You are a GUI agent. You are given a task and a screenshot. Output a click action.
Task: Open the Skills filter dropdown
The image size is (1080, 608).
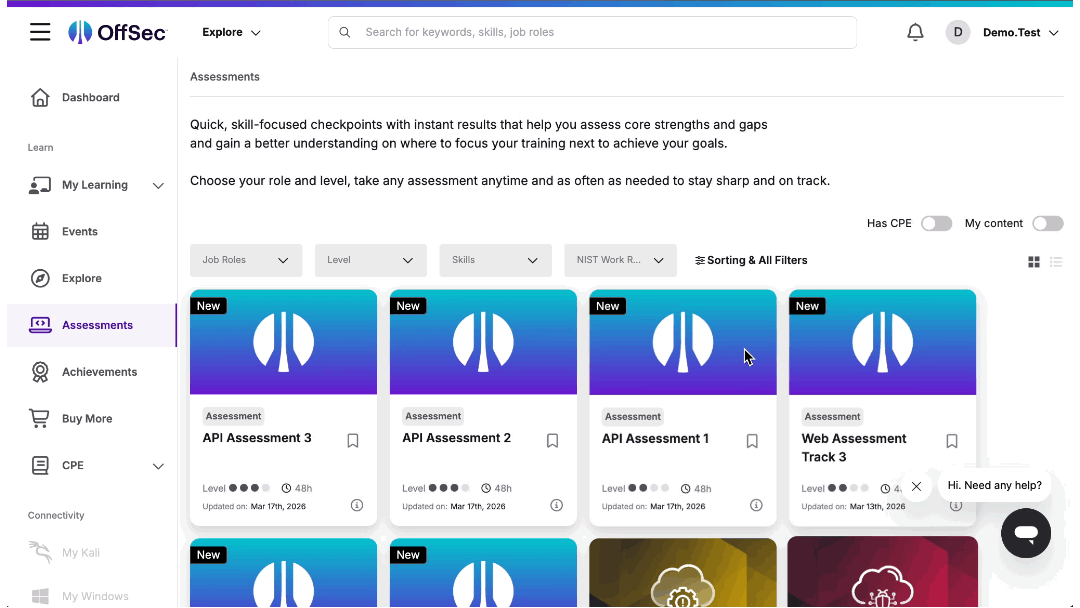point(495,260)
